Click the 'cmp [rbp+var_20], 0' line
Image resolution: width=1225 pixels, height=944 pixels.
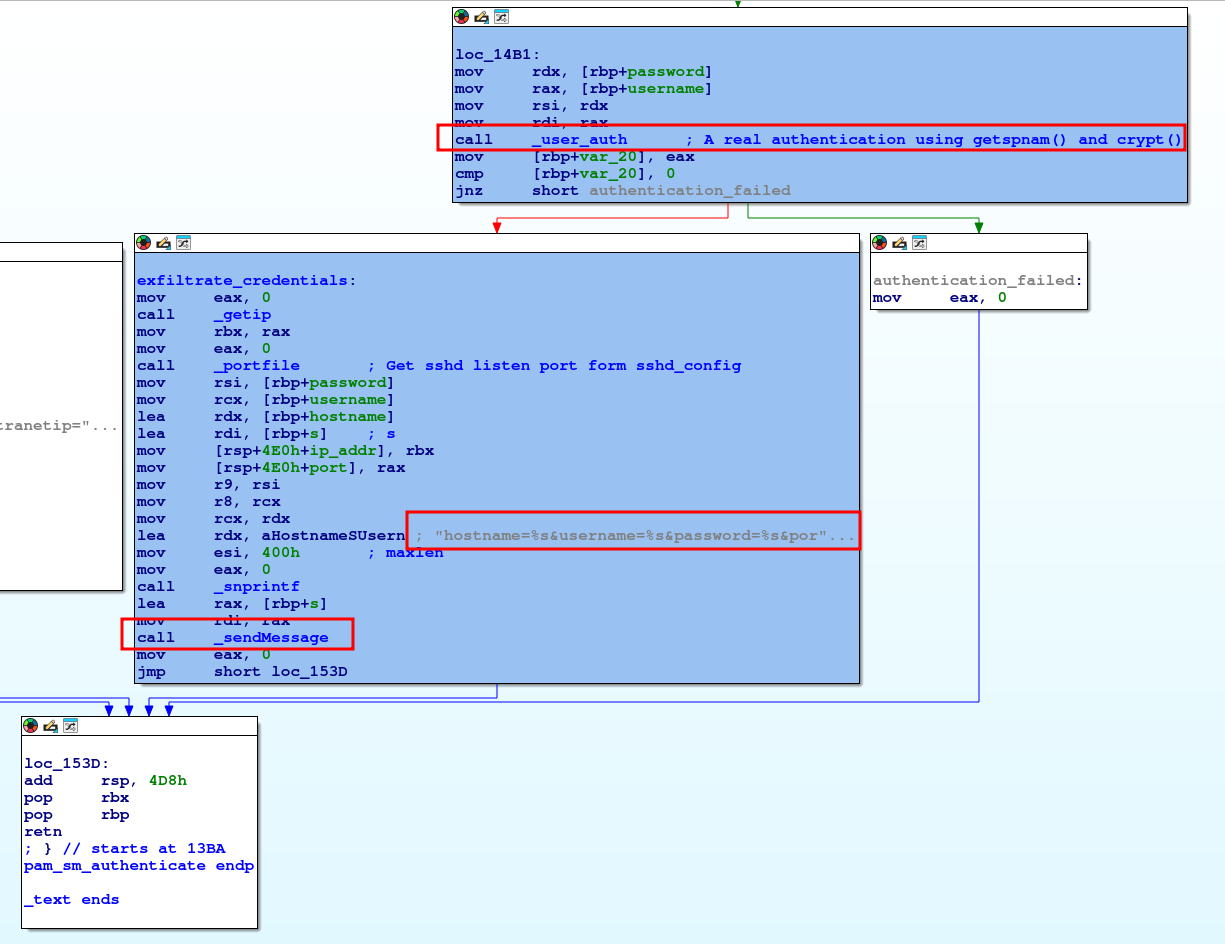pyautogui.click(x=564, y=174)
